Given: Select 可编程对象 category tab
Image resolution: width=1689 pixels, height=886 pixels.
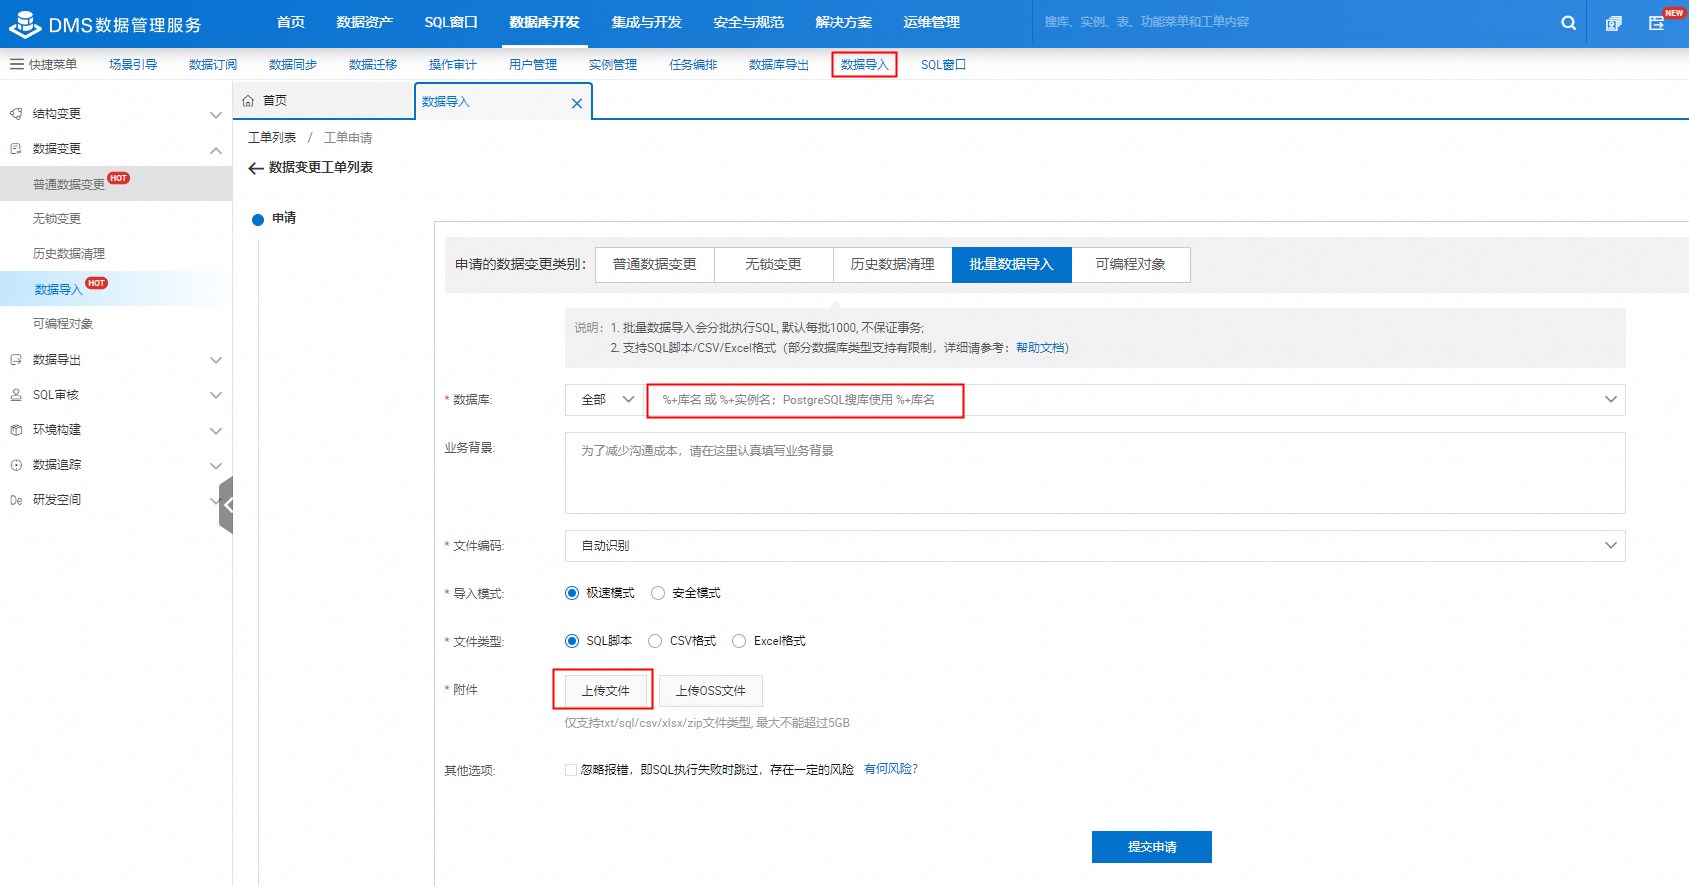Looking at the screenshot, I should (x=1131, y=265).
